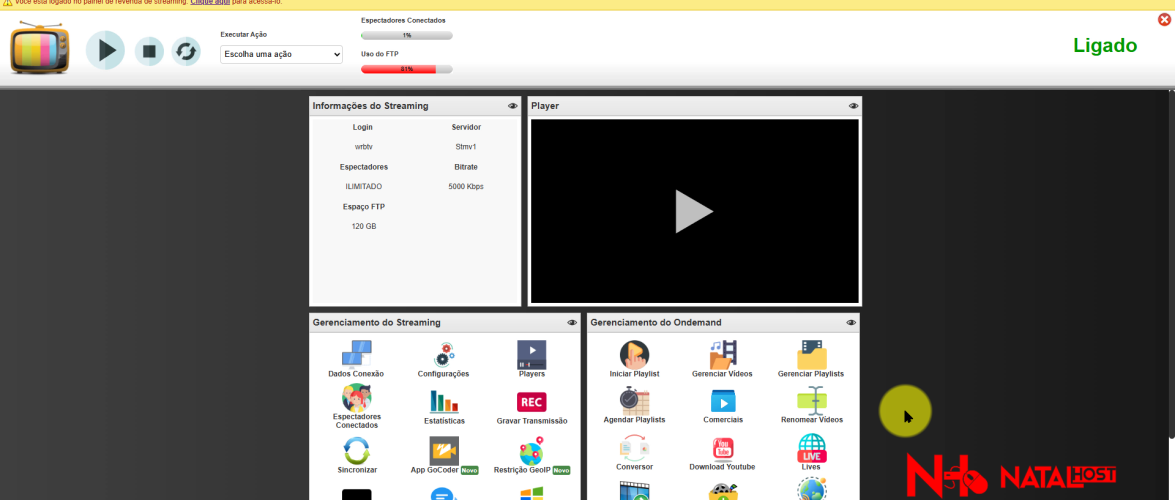Close the panel with the red X button

pyautogui.click(x=1165, y=19)
